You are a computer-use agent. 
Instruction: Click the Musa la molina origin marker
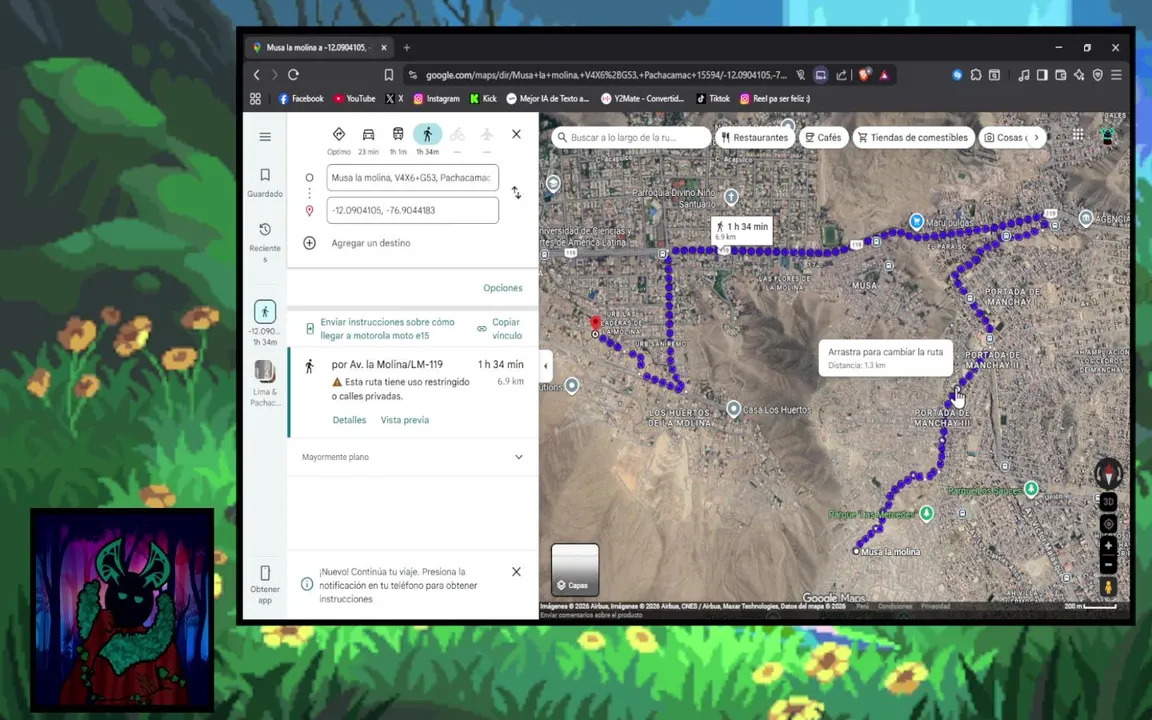(x=856, y=551)
